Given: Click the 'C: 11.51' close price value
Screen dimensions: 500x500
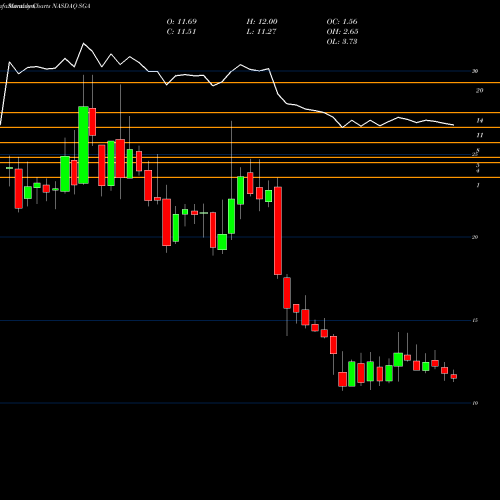Looking at the screenshot, I should point(181,32).
